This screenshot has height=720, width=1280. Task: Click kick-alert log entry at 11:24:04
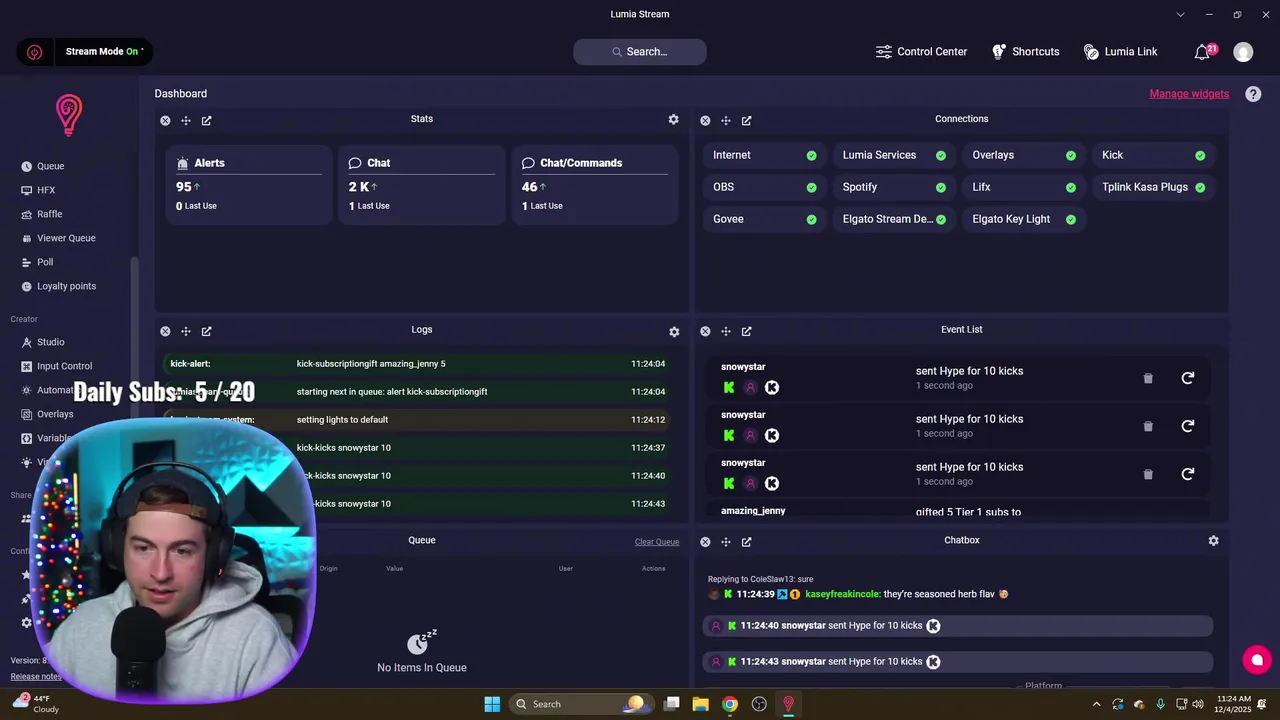pyautogui.click(x=418, y=364)
